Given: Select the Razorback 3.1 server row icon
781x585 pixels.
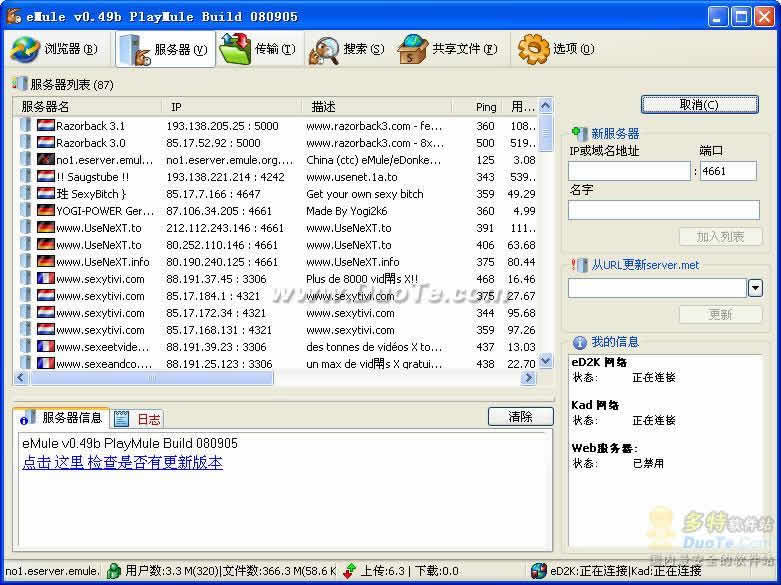Looking at the screenshot, I should click(25, 125).
